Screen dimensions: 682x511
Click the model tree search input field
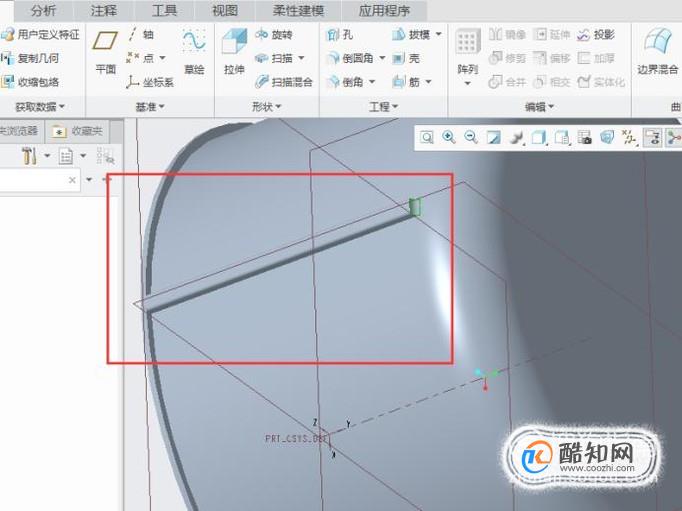tap(40, 180)
